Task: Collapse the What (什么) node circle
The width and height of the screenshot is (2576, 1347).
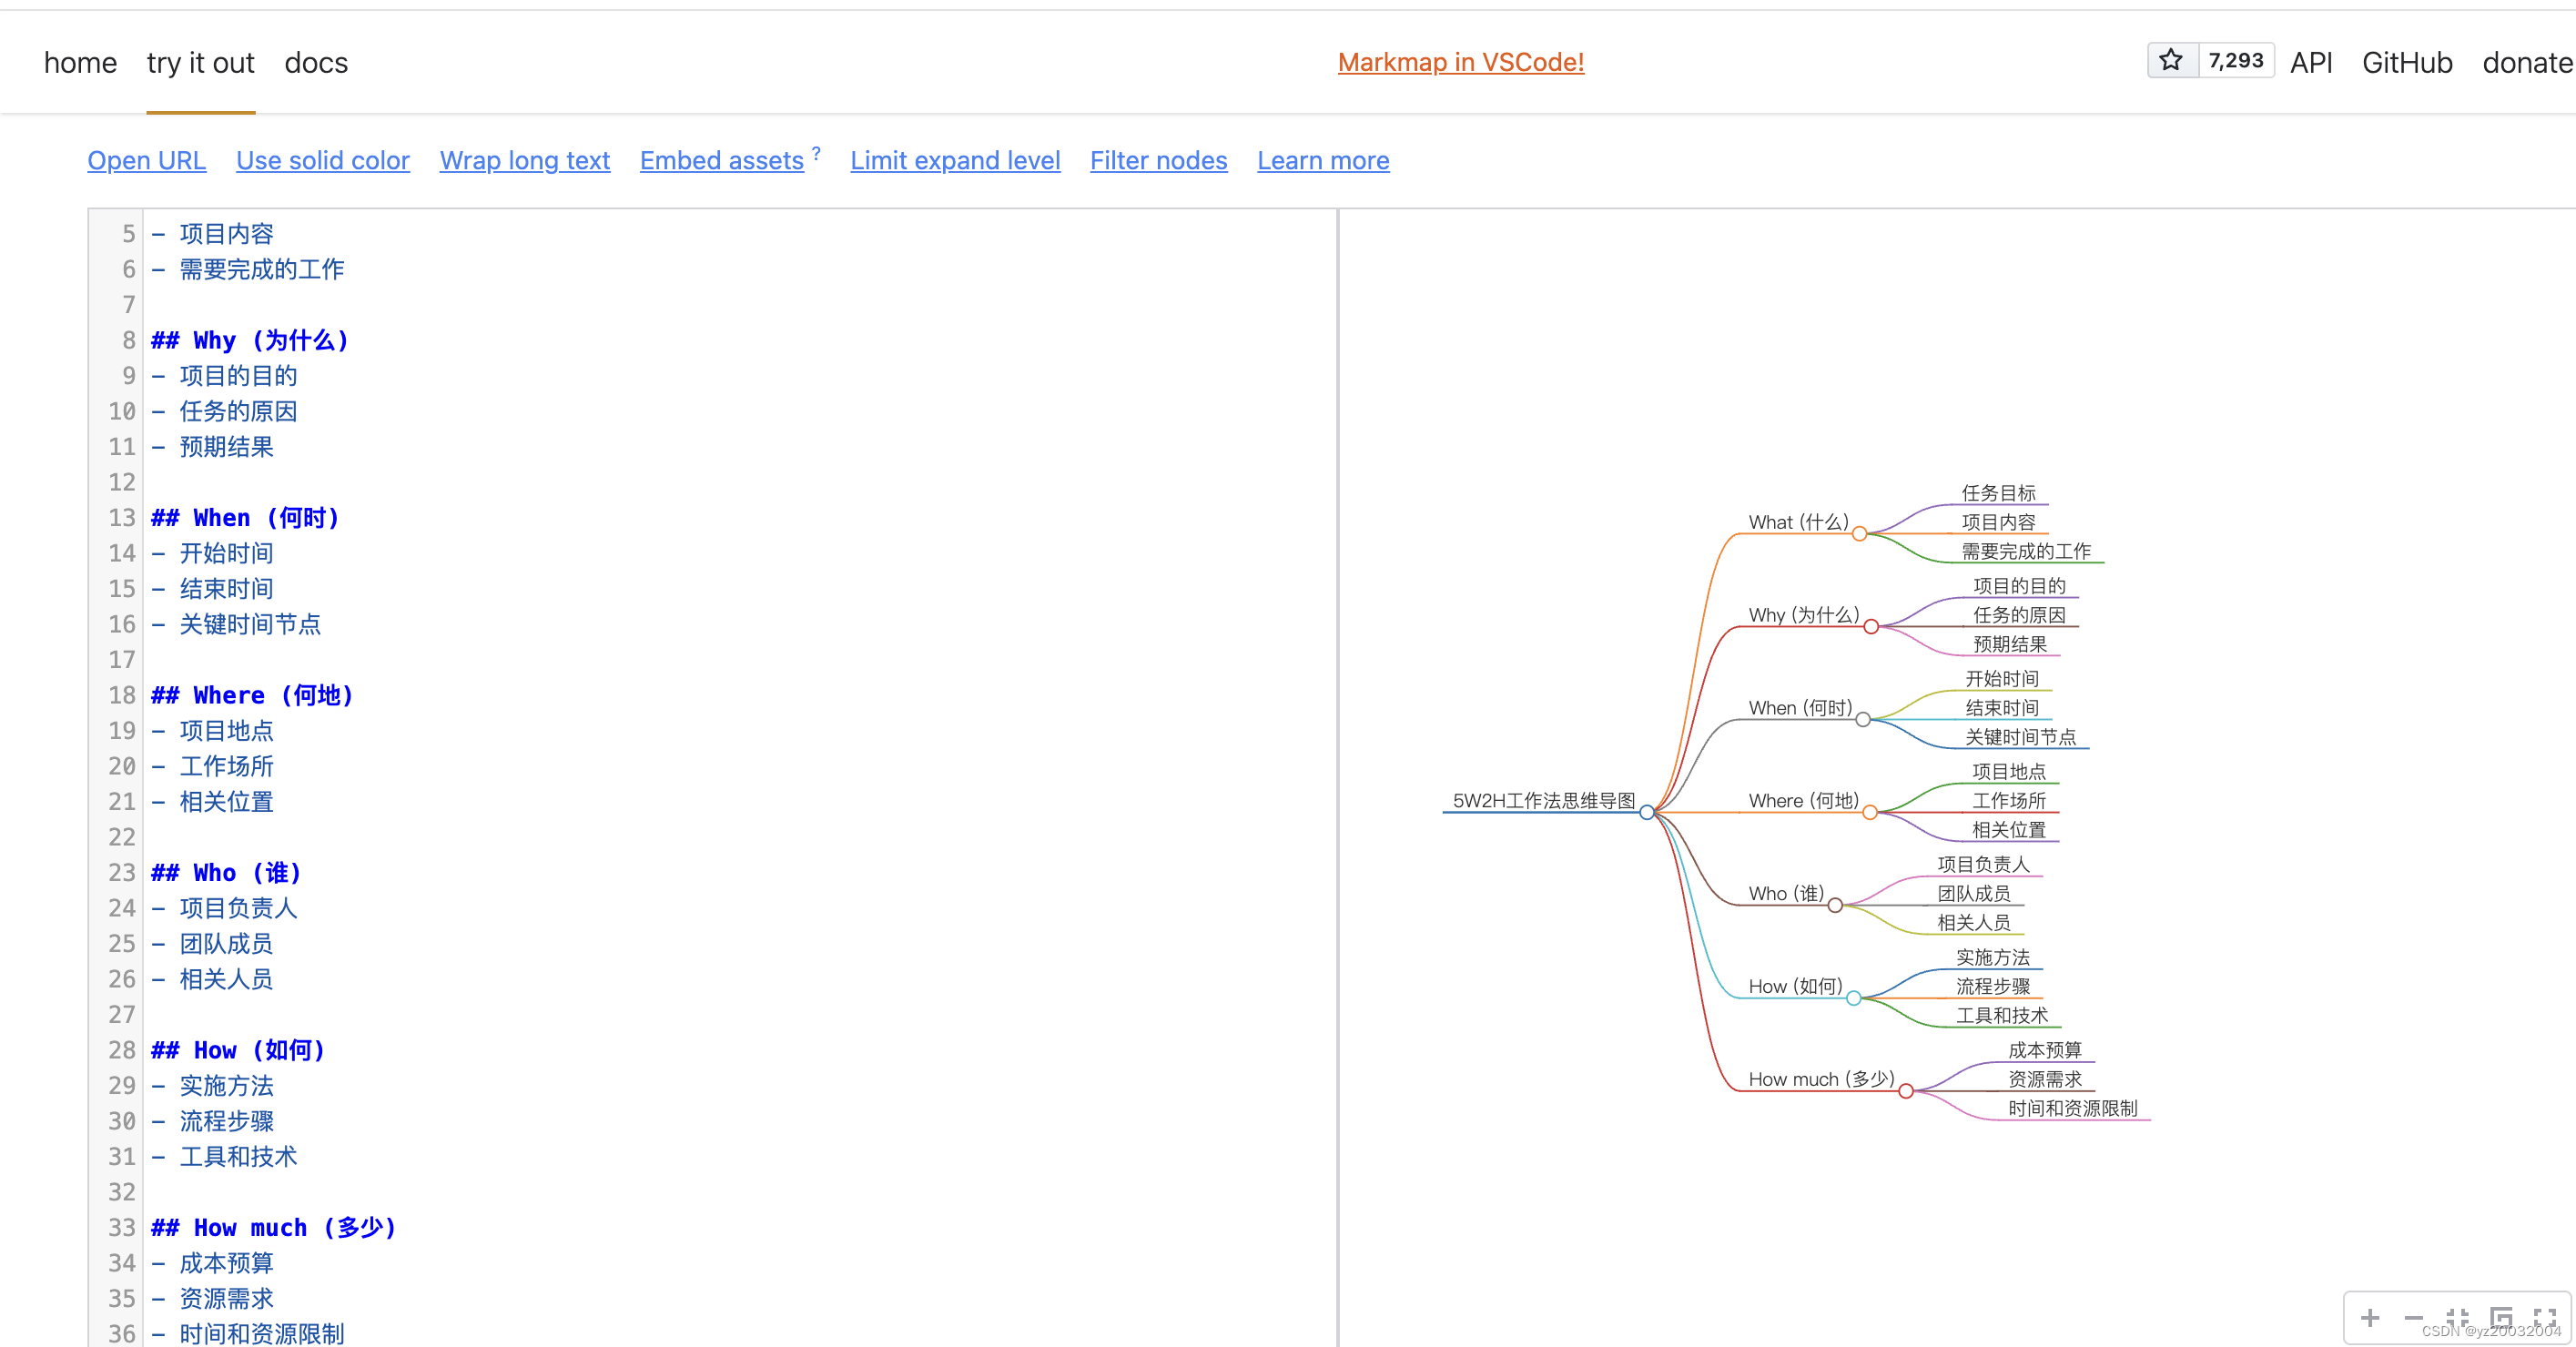Action: point(1859,534)
